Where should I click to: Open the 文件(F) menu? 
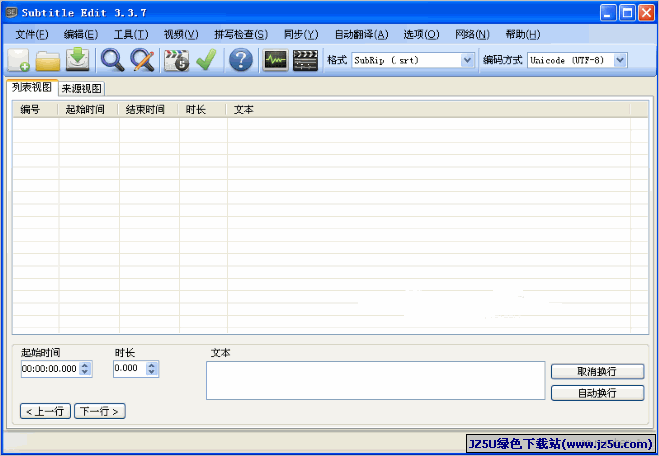click(x=31, y=34)
